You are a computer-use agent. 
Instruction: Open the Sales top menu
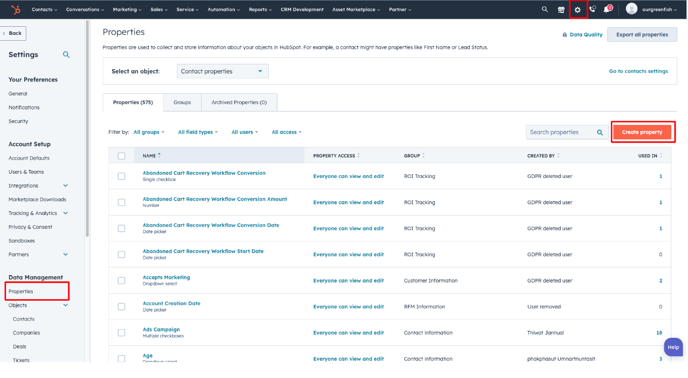point(159,9)
